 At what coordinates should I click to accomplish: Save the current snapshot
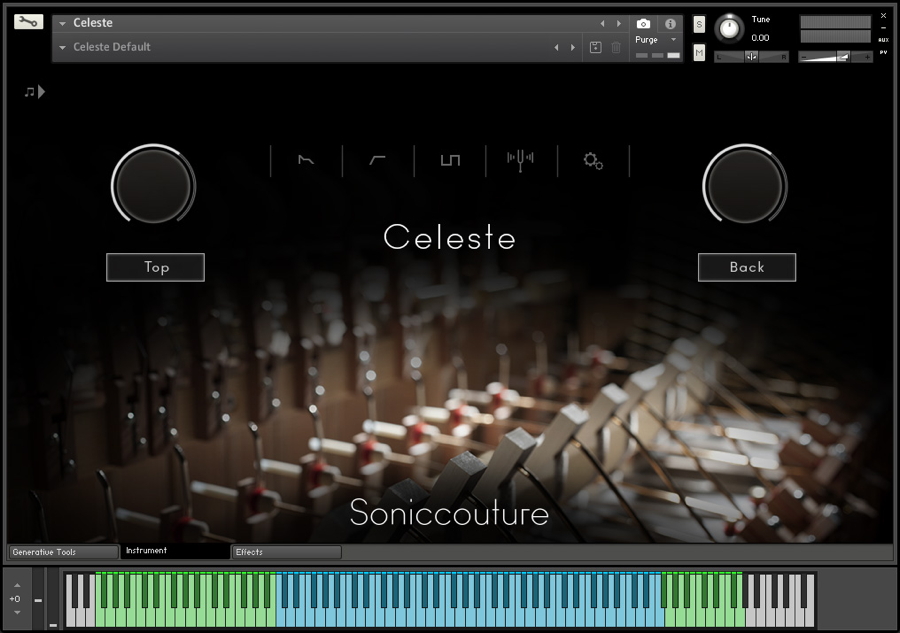(596, 48)
